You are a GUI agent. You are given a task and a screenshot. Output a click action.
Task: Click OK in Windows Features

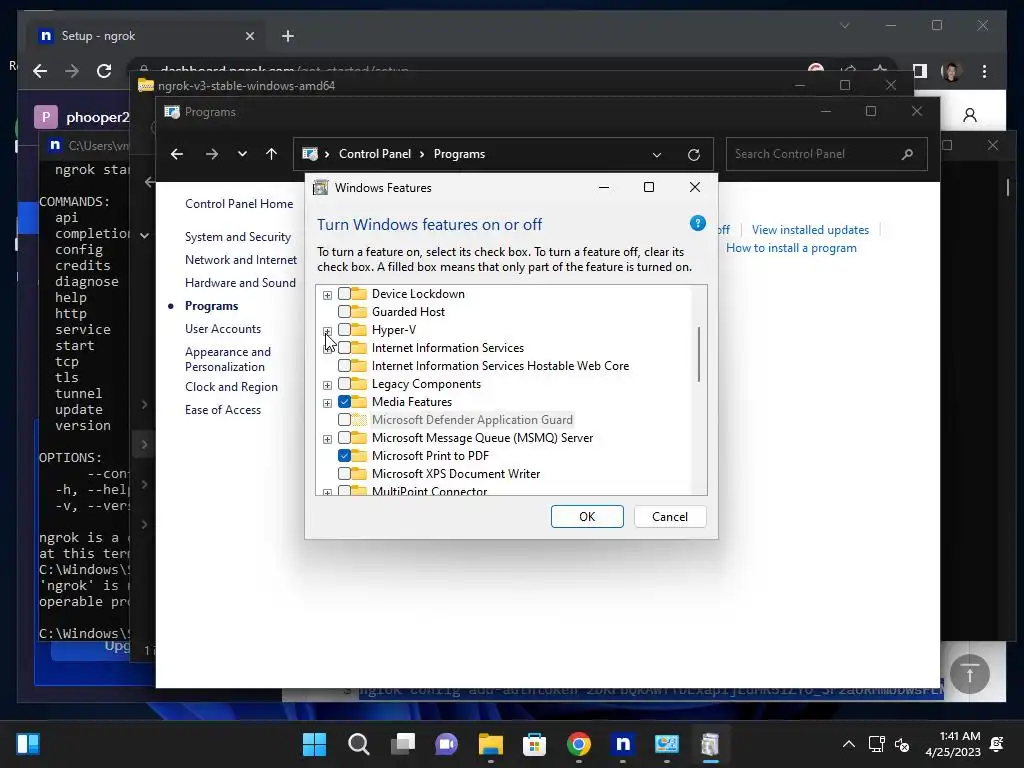point(587,517)
